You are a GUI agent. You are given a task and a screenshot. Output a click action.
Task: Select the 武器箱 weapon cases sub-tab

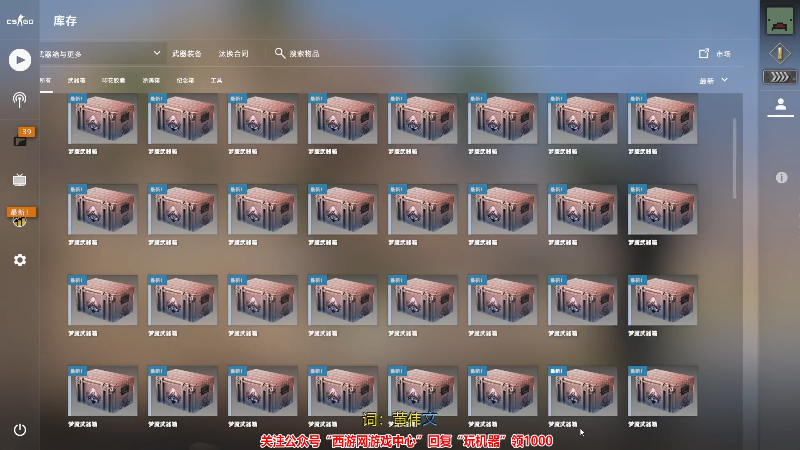click(77, 81)
